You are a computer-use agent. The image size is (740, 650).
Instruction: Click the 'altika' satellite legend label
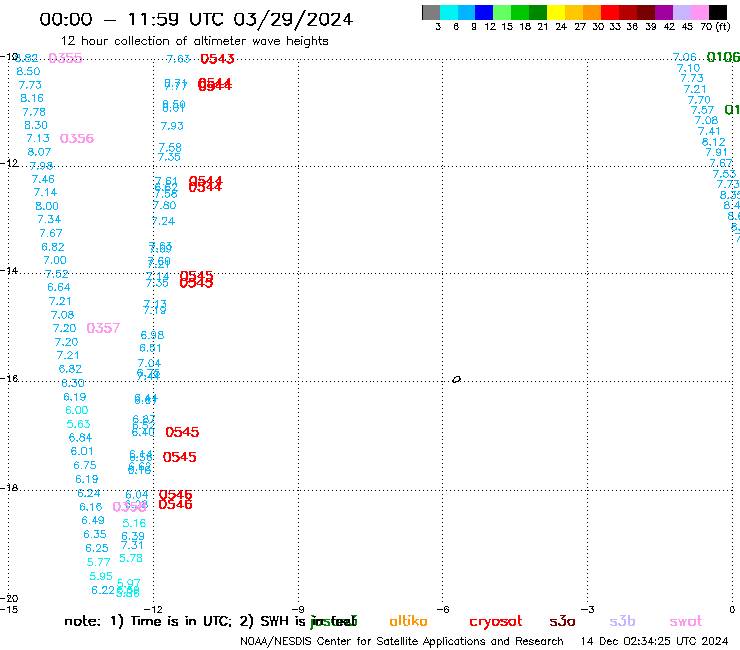tap(408, 621)
